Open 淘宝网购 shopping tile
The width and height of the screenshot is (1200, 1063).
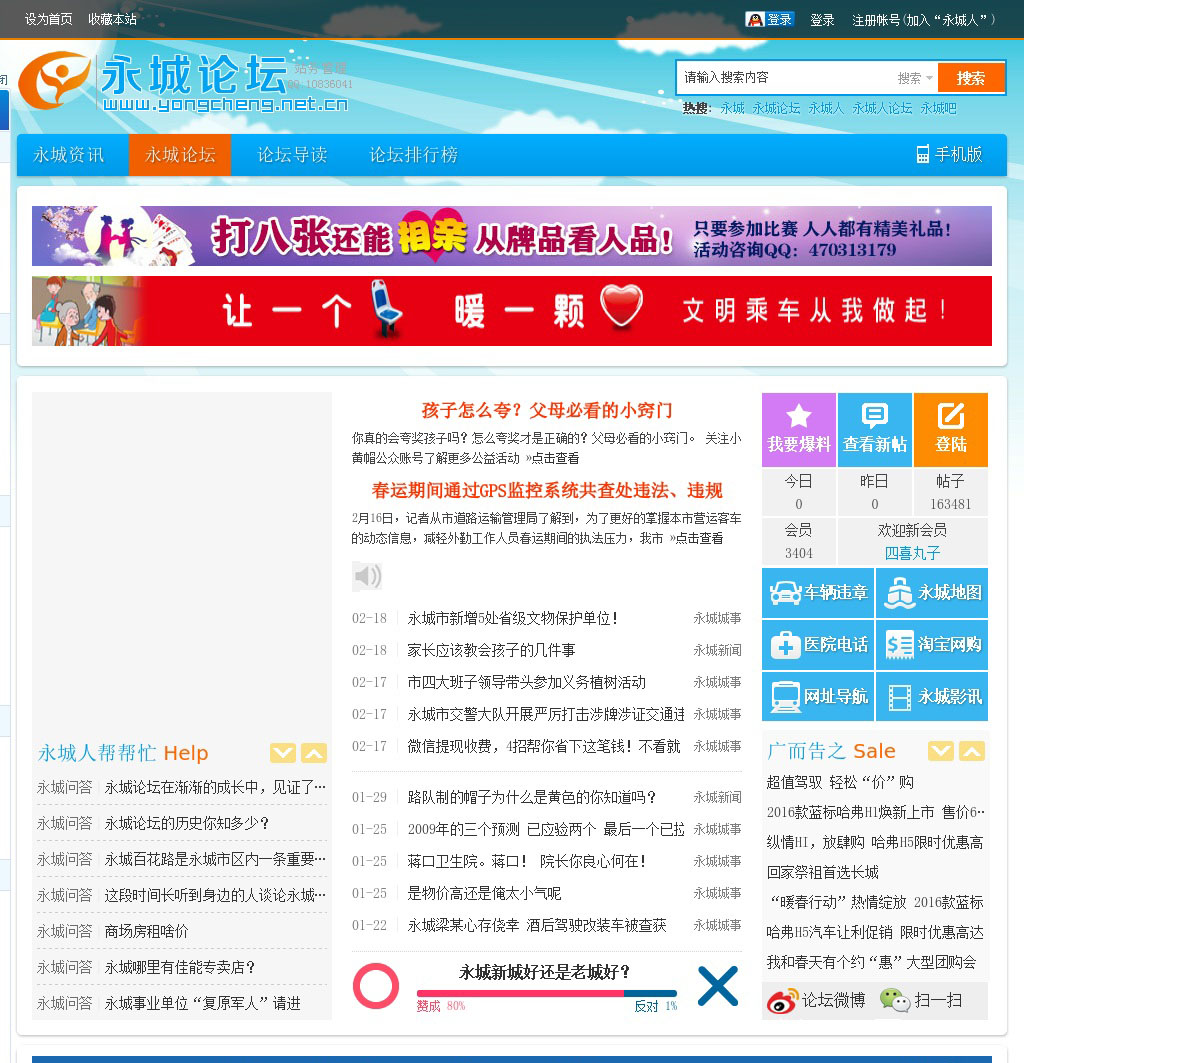coord(932,645)
